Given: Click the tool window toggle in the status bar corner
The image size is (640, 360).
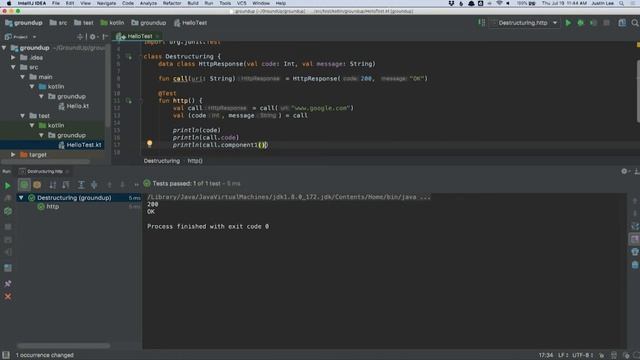Looking at the screenshot, I should (x=6, y=355).
